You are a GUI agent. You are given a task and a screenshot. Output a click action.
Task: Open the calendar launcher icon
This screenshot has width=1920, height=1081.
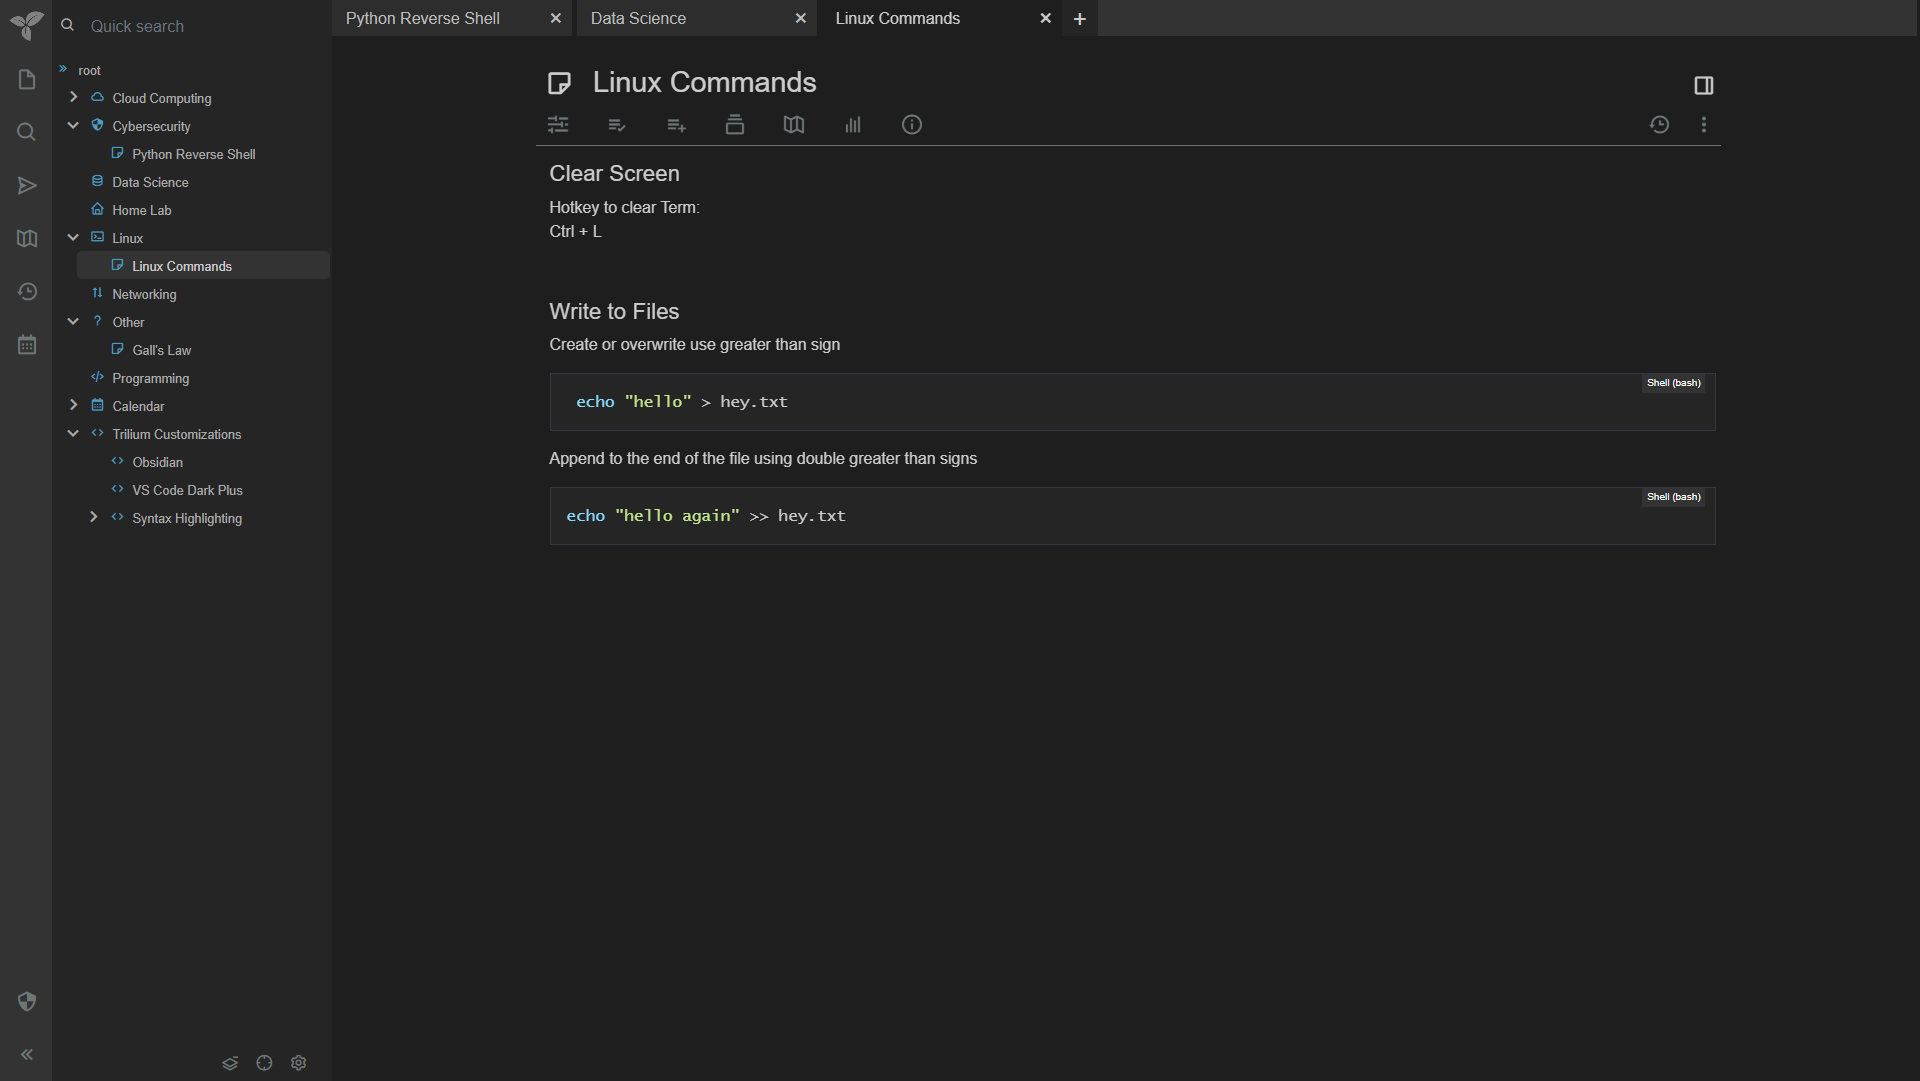tap(27, 345)
